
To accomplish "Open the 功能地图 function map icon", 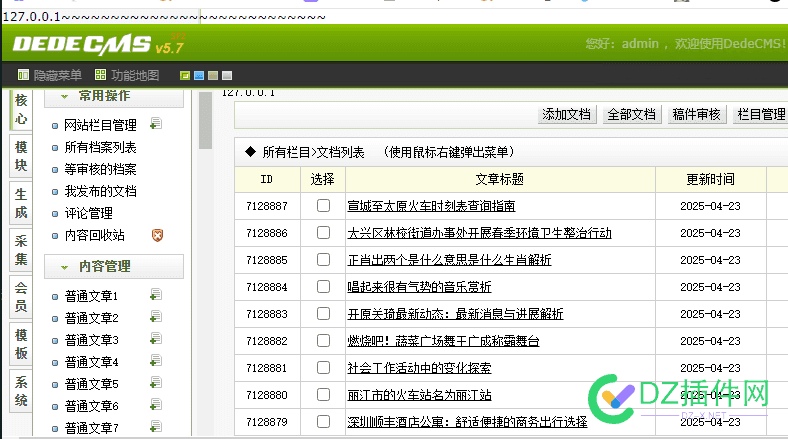I will click(x=101, y=75).
